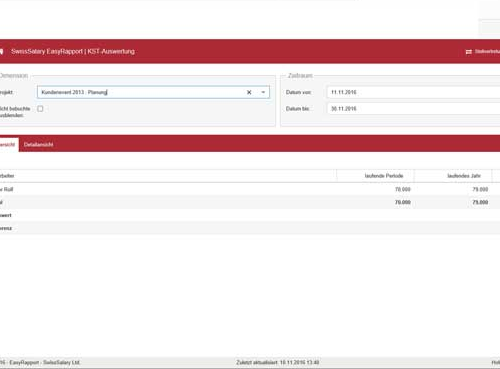The height and width of the screenshot is (369, 500).
Task: Click the Datum von field 11.11.2016
Action: [x=414, y=92]
